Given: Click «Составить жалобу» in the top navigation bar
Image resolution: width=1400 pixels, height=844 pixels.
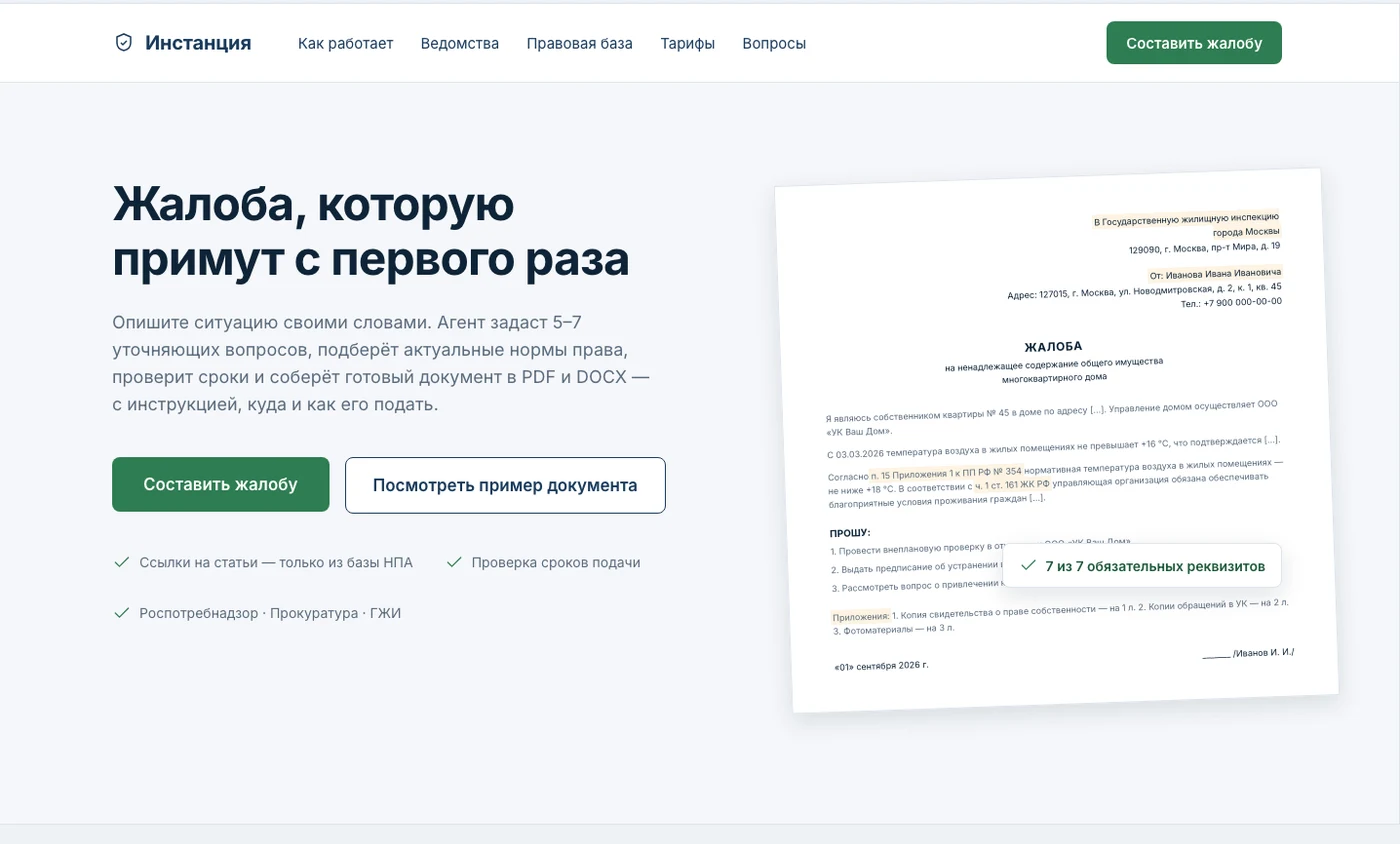Looking at the screenshot, I should [x=1194, y=43].
